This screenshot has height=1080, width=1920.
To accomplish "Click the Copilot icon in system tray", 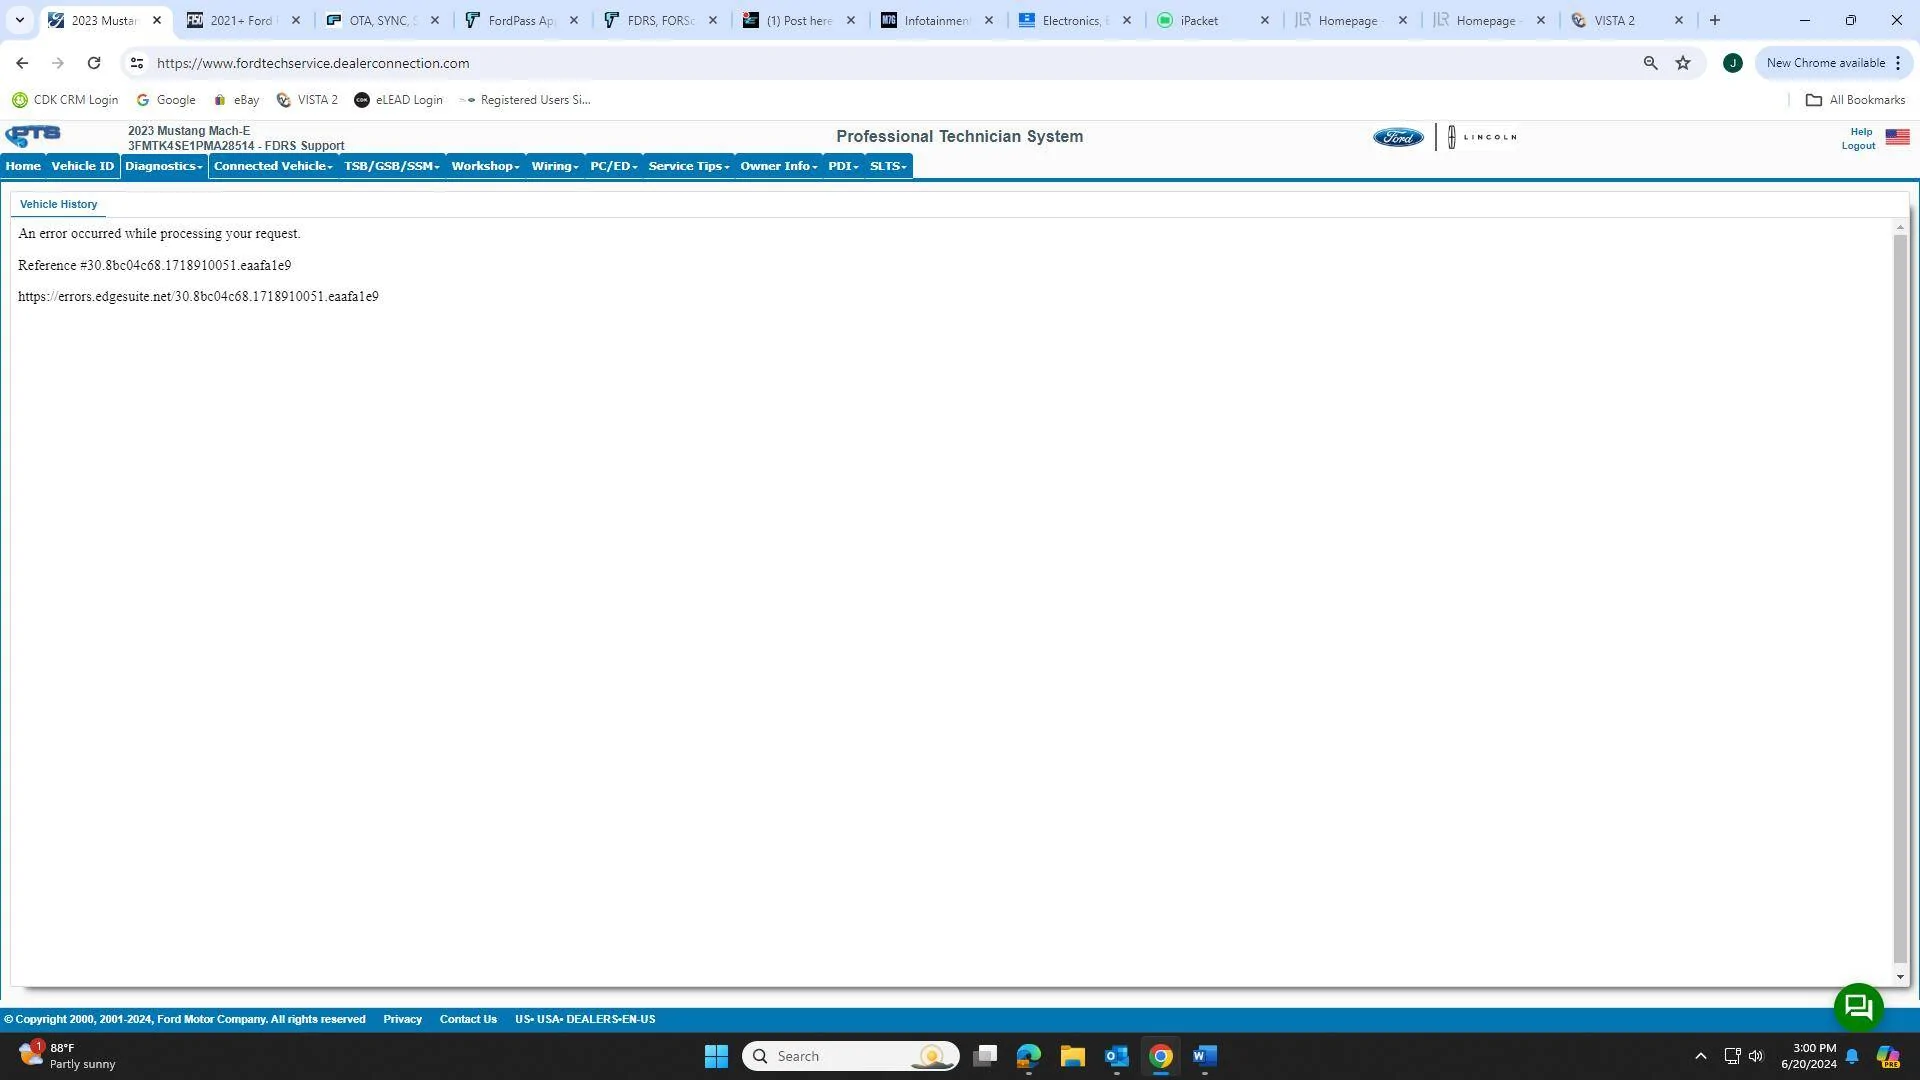I will 1888,1056.
